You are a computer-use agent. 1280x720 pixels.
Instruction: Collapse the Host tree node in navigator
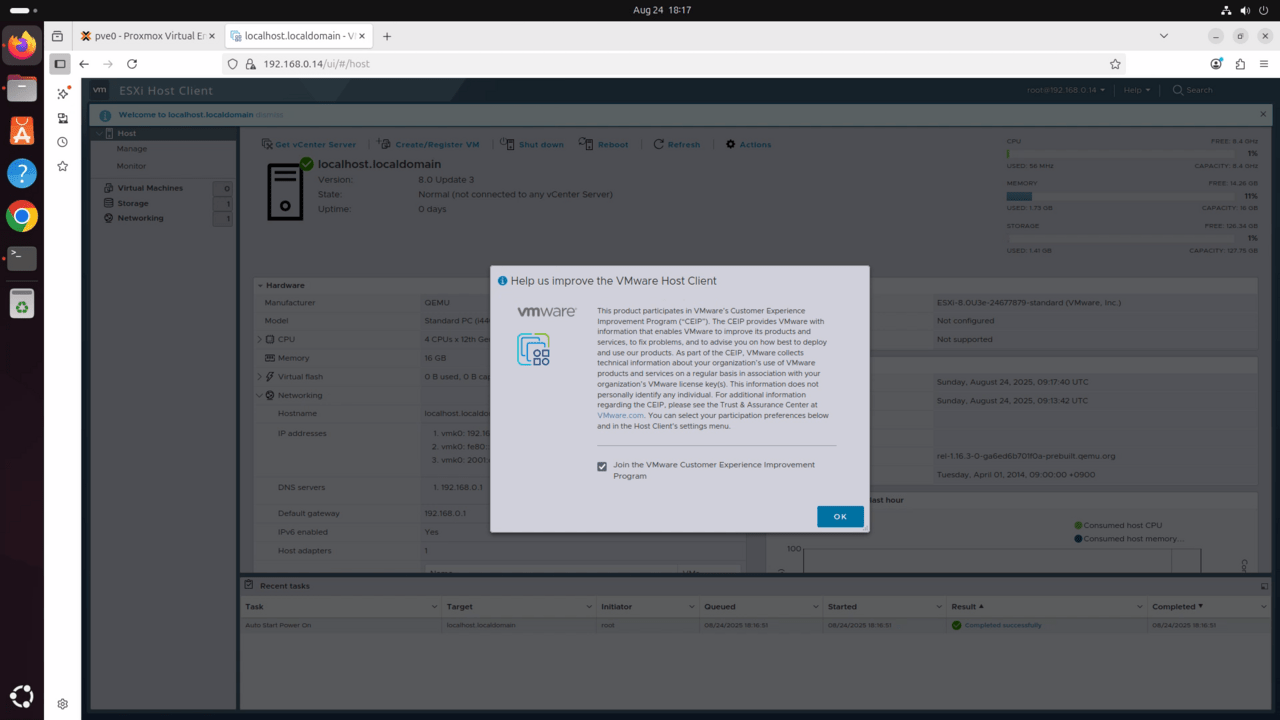[x=98, y=133]
